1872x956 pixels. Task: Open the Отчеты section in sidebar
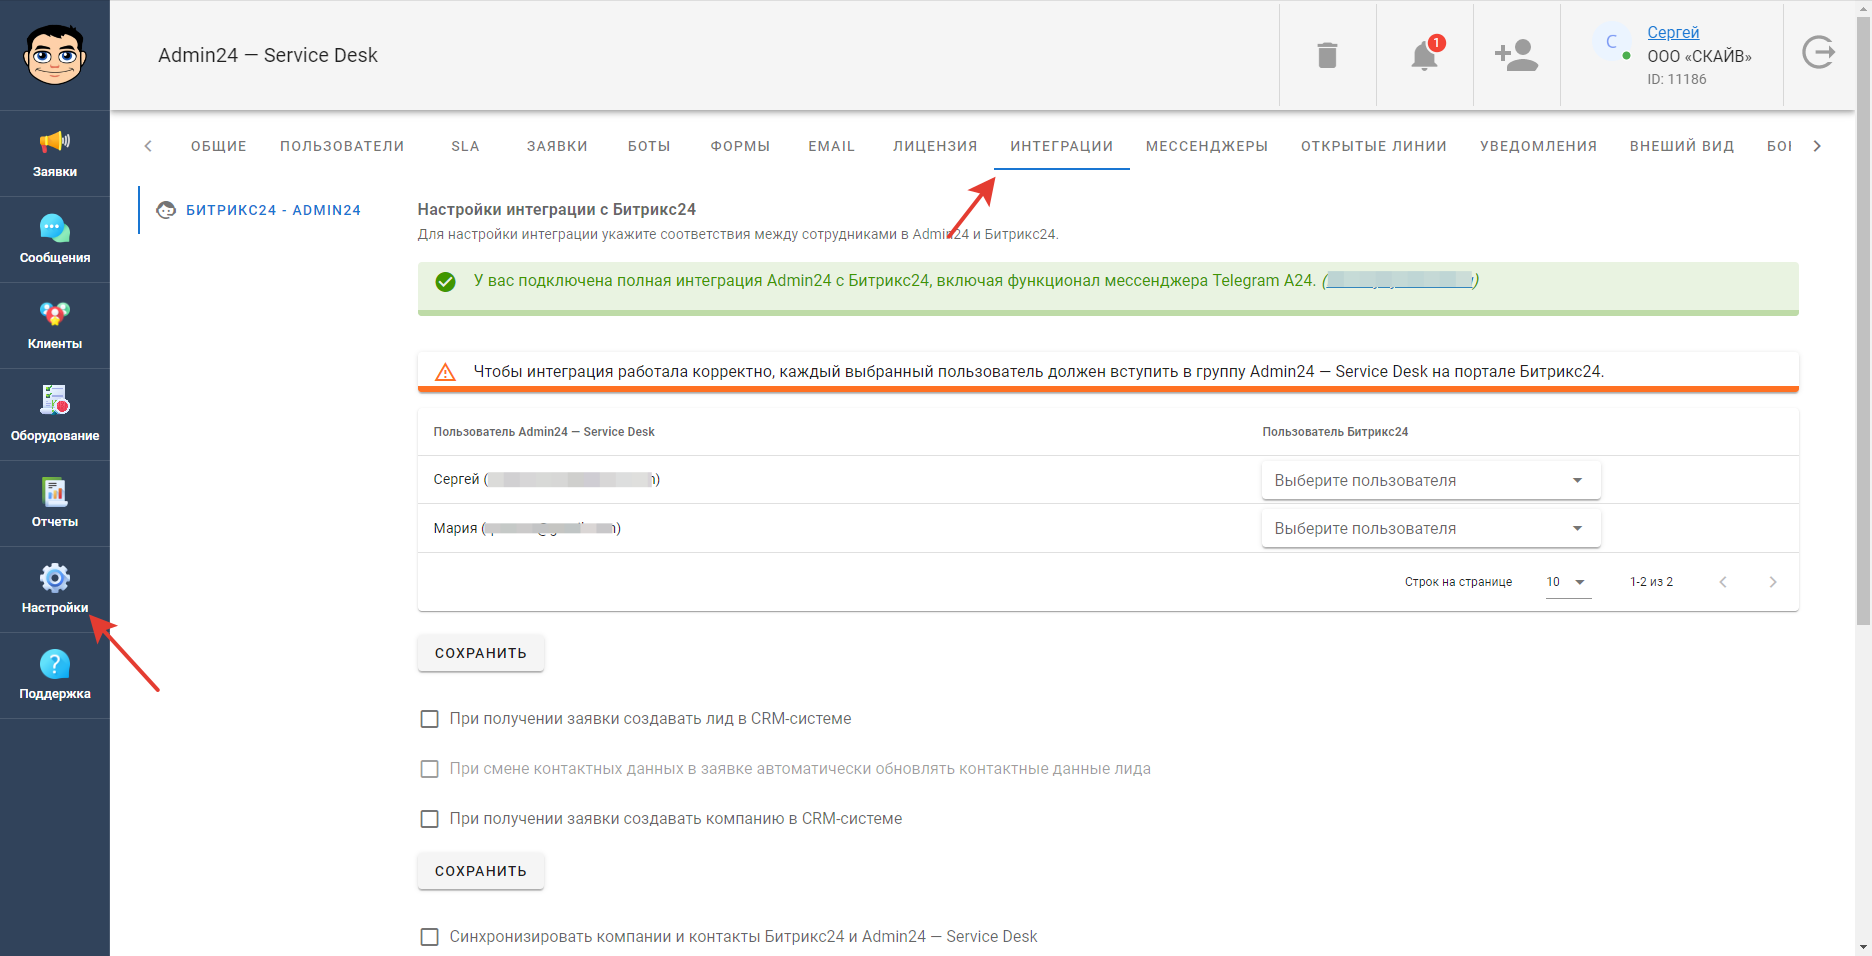55,504
